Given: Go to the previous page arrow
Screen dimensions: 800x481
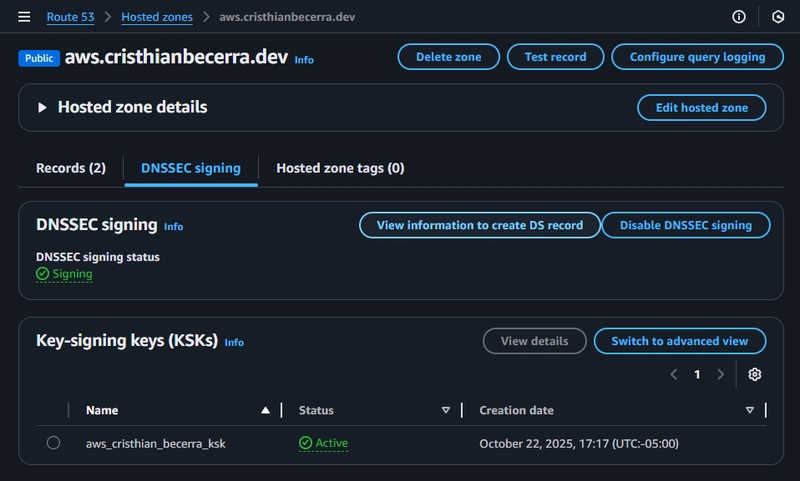Looking at the screenshot, I should pos(673,374).
